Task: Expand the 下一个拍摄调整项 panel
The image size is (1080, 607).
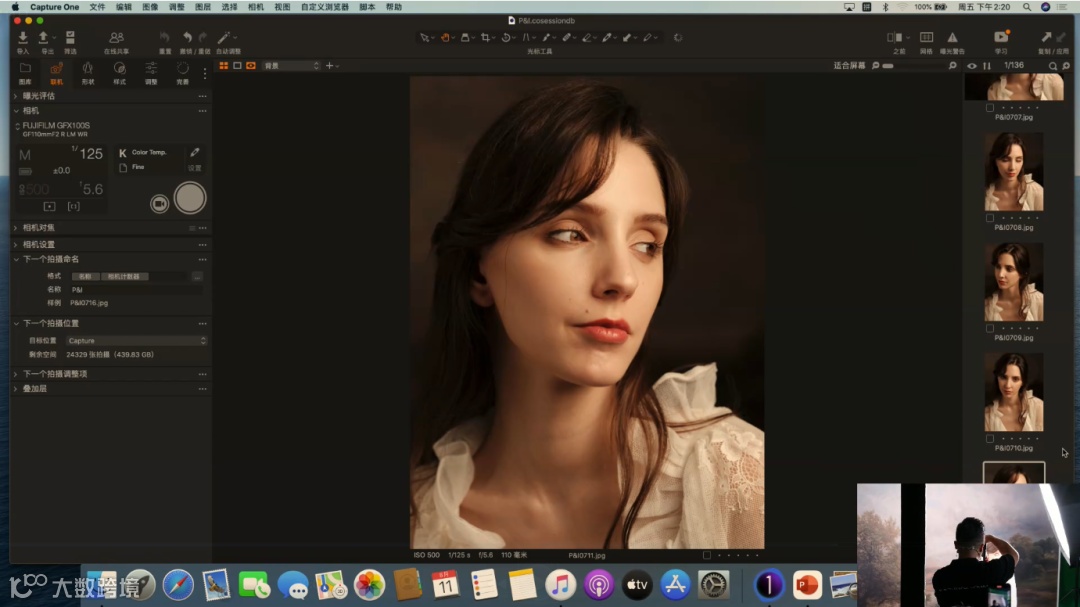Action: (x=16, y=374)
